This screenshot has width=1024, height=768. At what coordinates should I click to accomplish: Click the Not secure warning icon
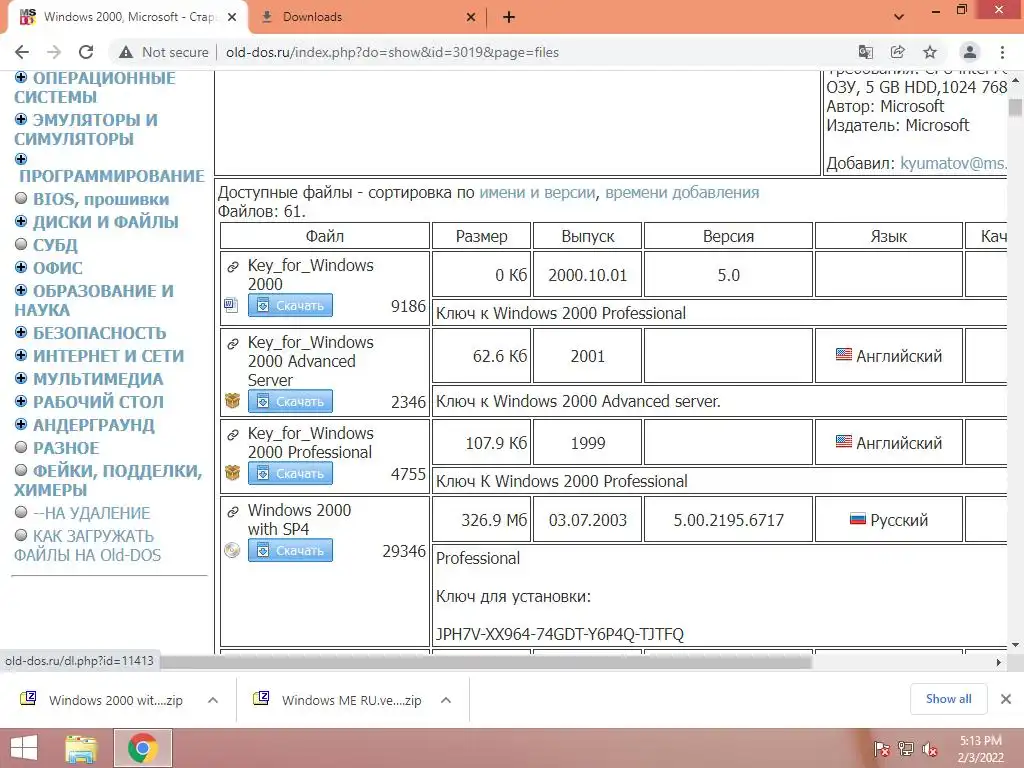[x=126, y=52]
